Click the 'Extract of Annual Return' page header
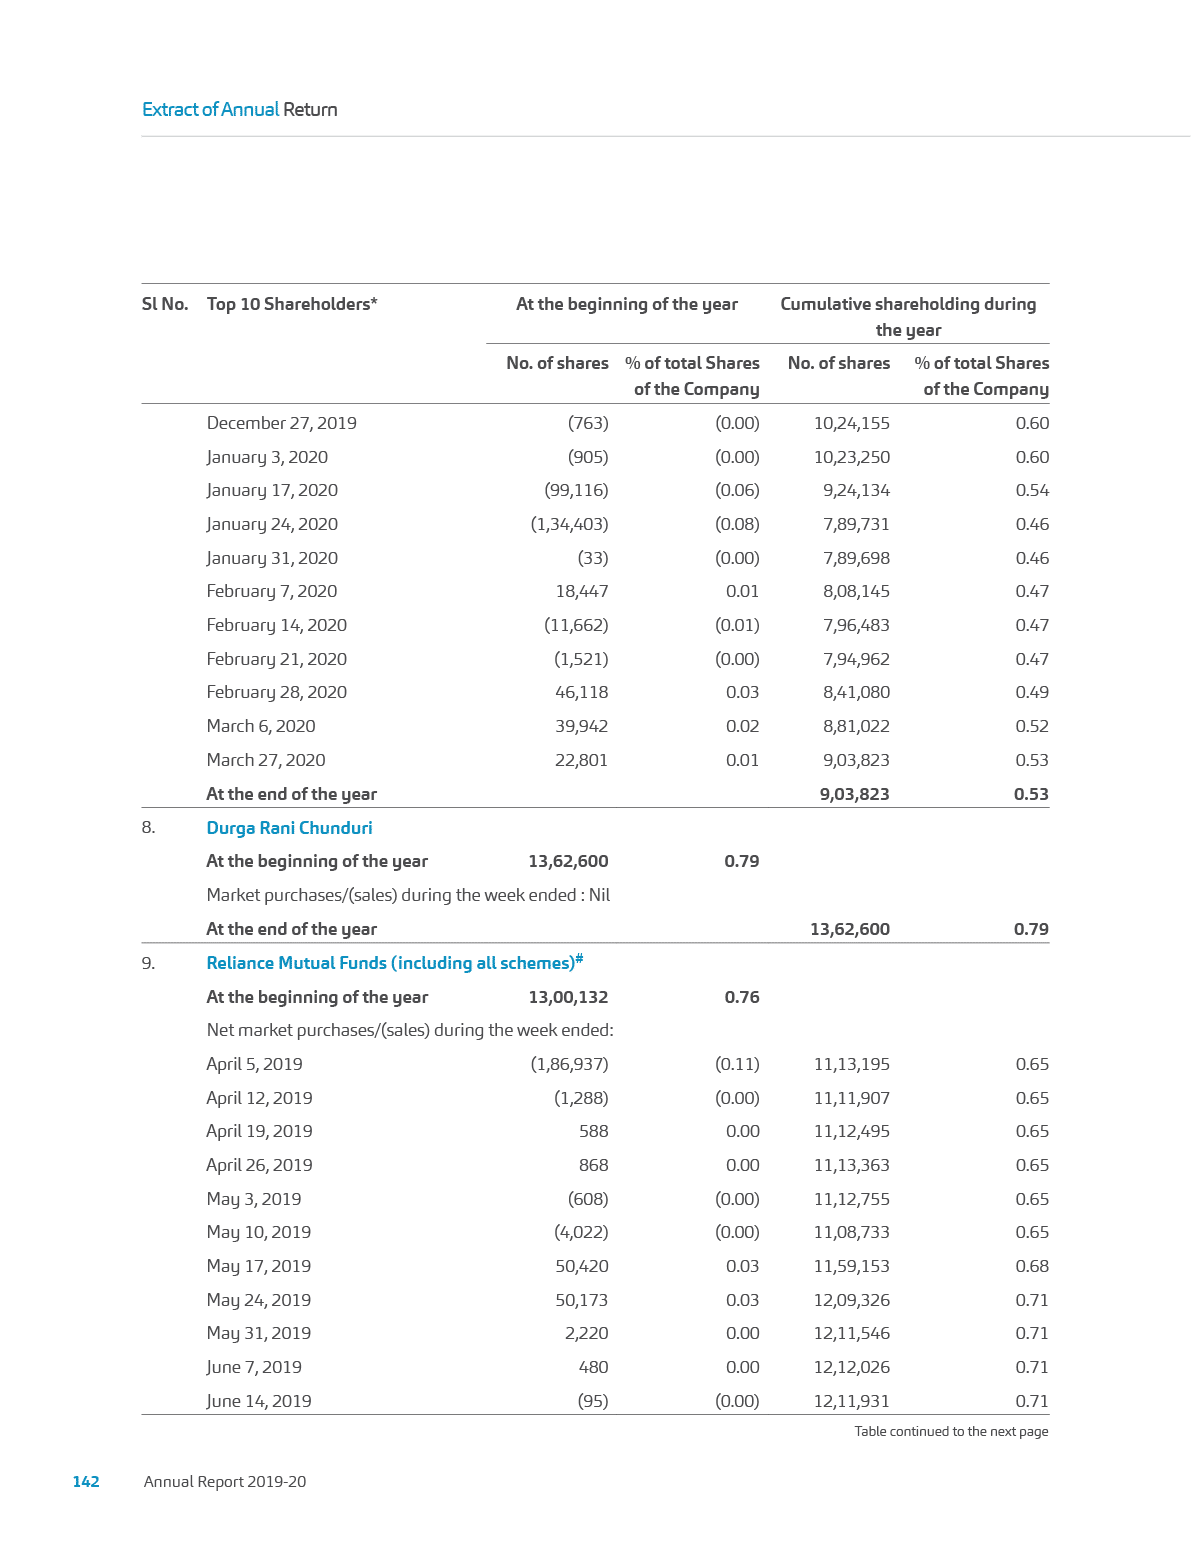Image resolution: width=1191 pixels, height=1559 pixels. click(x=239, y=110)
